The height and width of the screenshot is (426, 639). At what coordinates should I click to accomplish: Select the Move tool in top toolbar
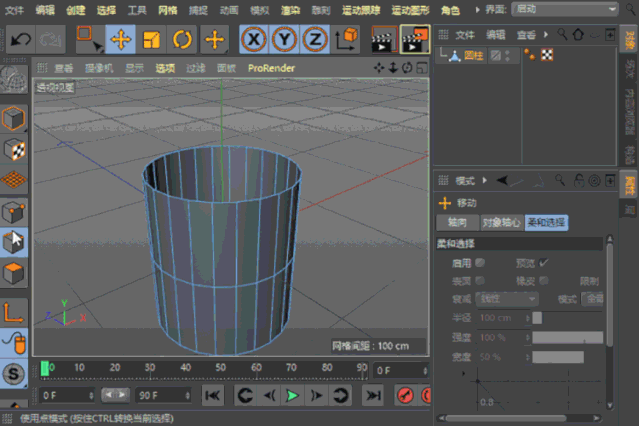[x=121, y=40]
